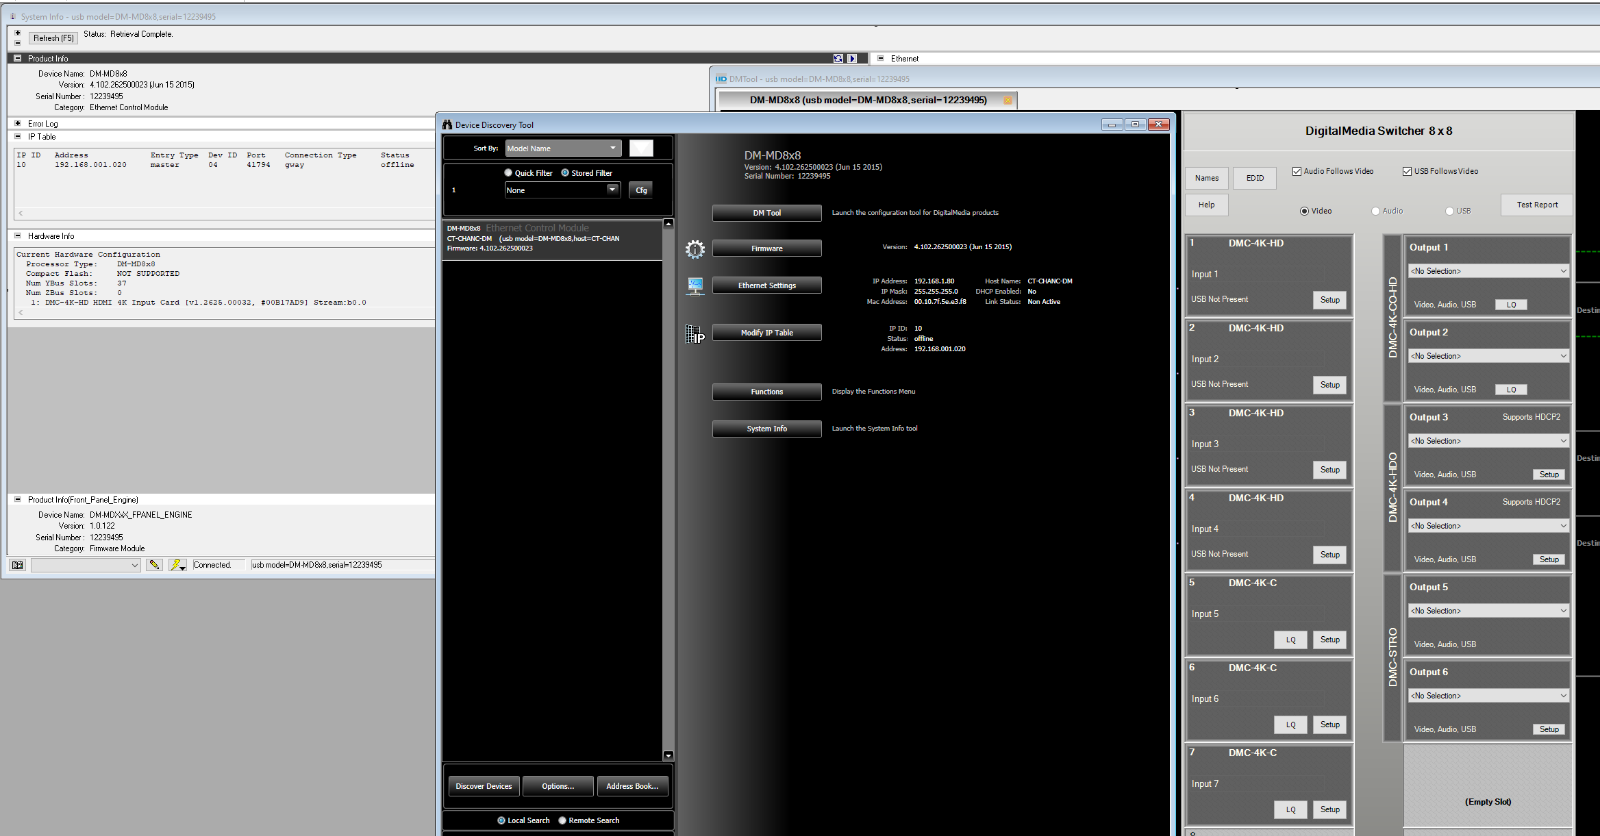The width and height of the screenshot is (1600, 836).
Task: Open the stored filter None dropdown
Action: click(562, 190)
